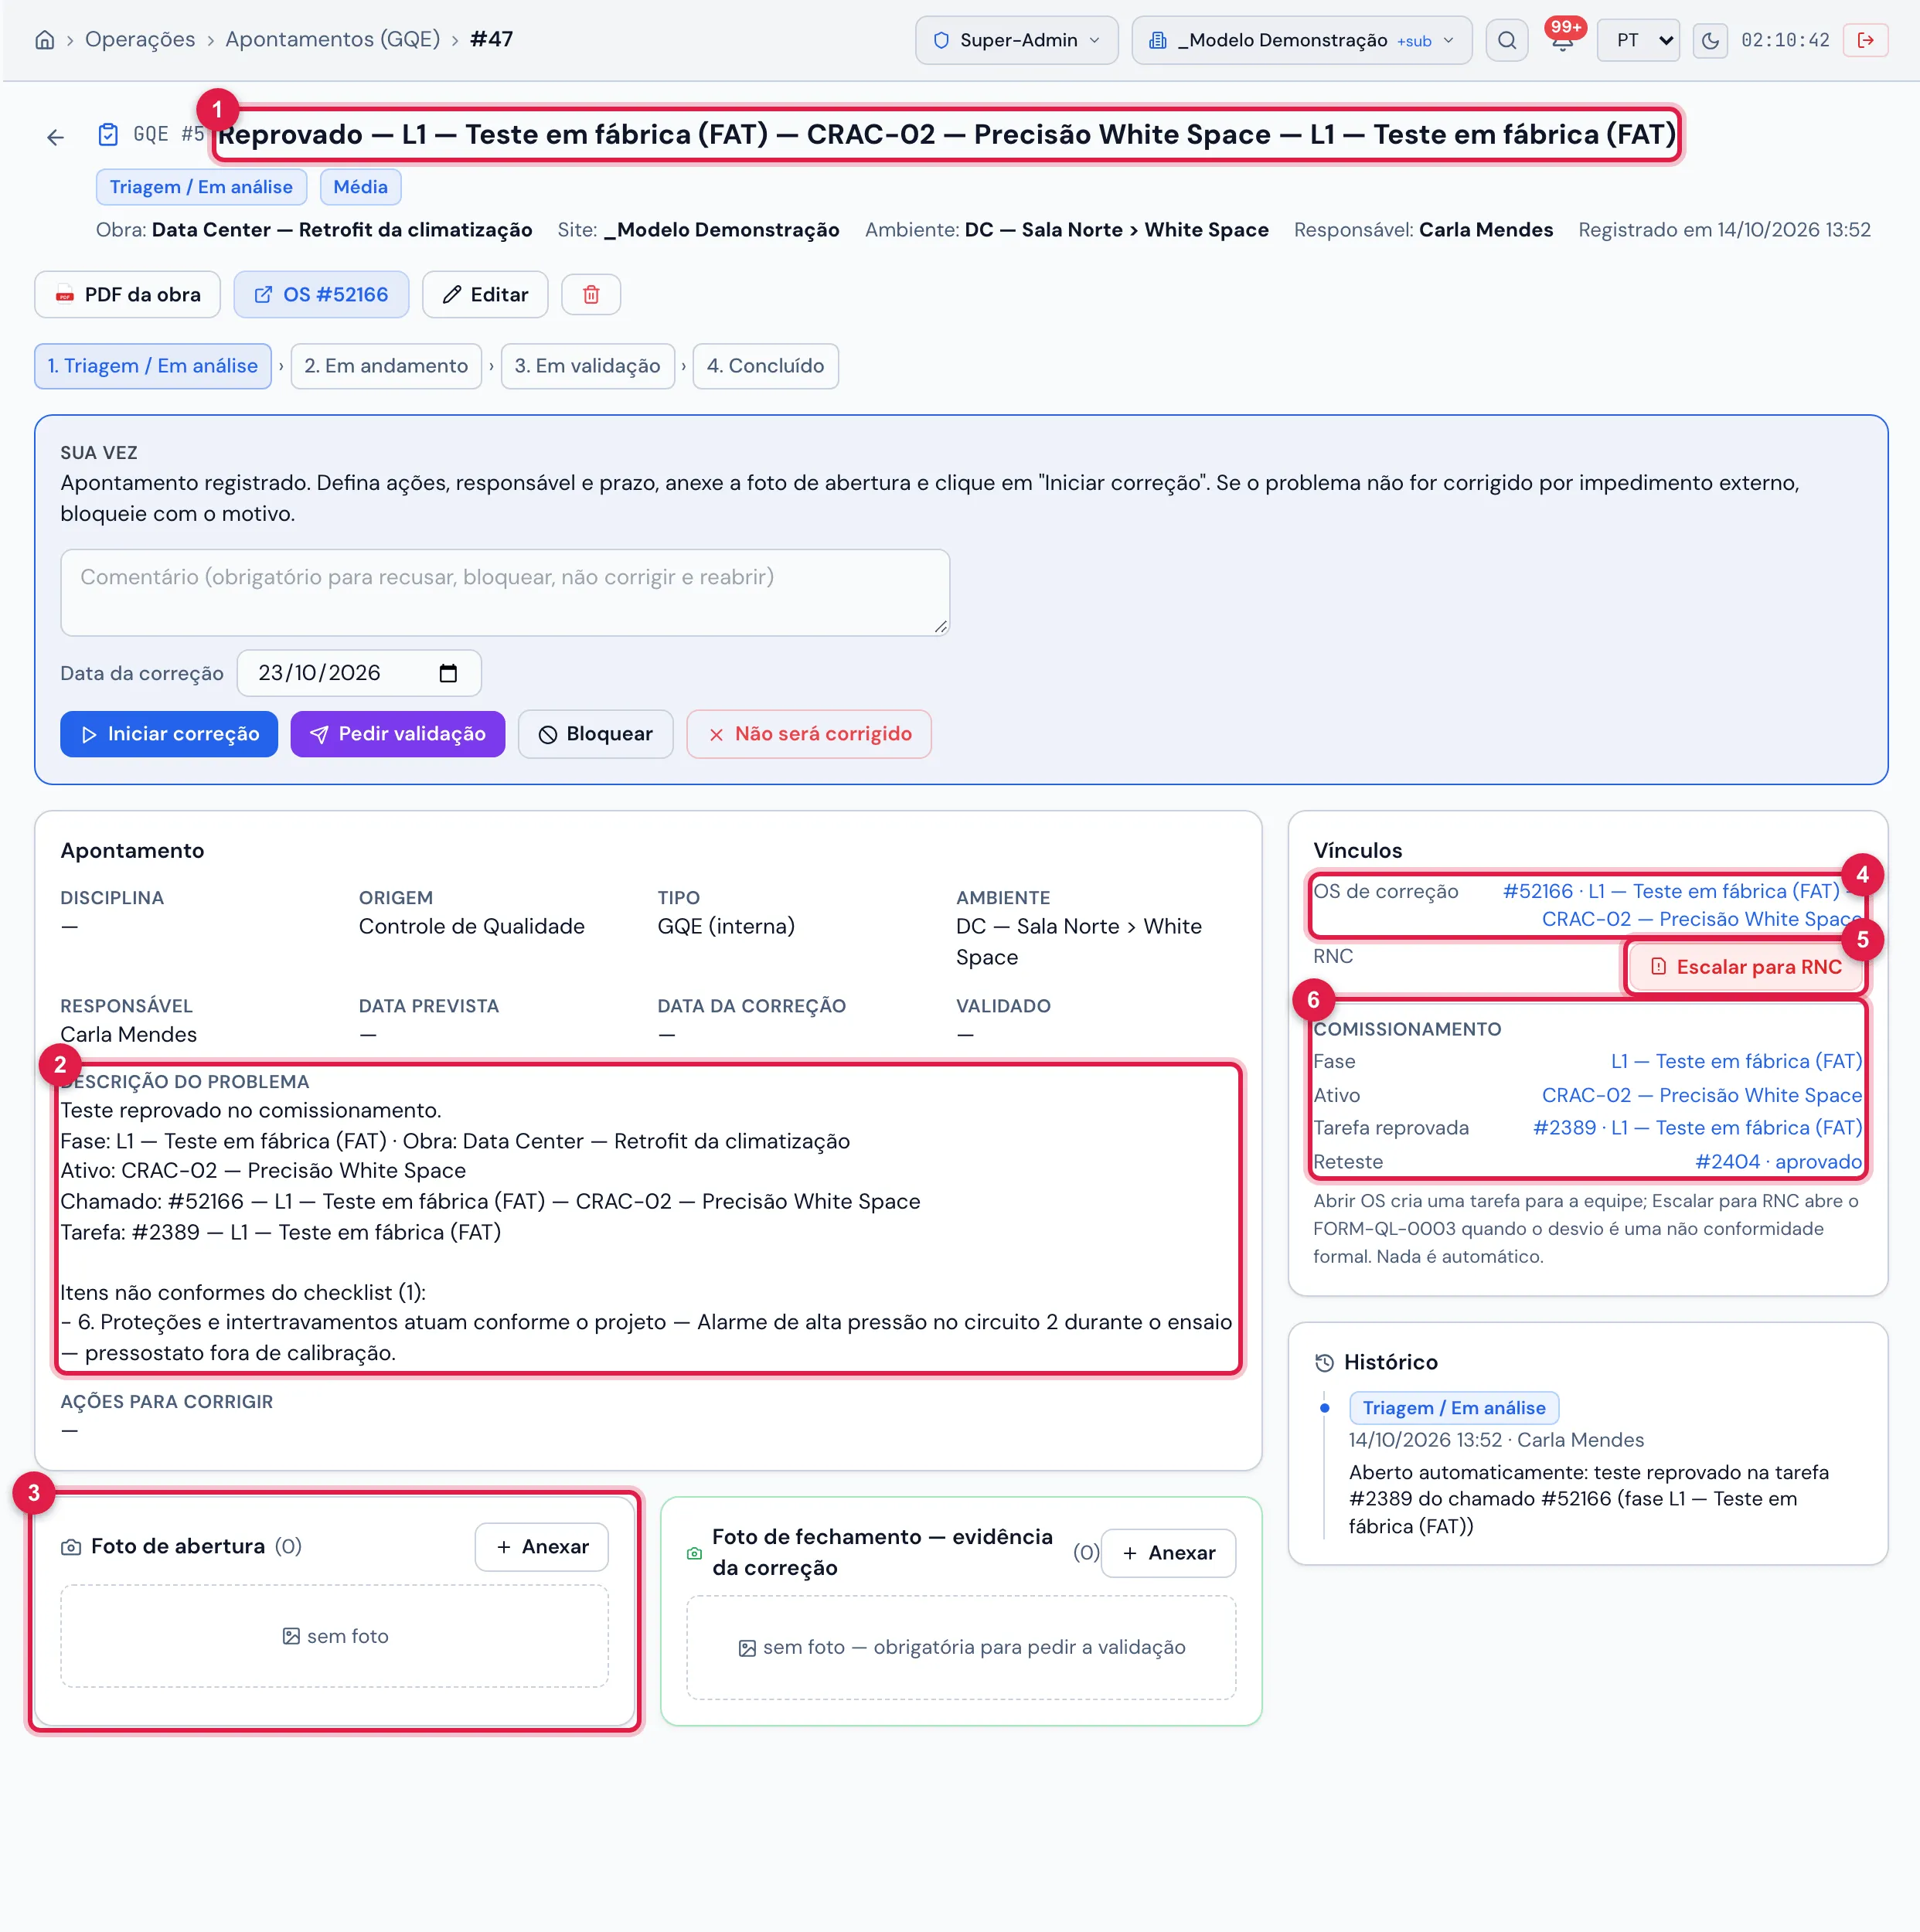Viewport: 1920px width, 1932px height.
Task: Open the Super-Admin role dropdown
Action: click(1016, 40)
